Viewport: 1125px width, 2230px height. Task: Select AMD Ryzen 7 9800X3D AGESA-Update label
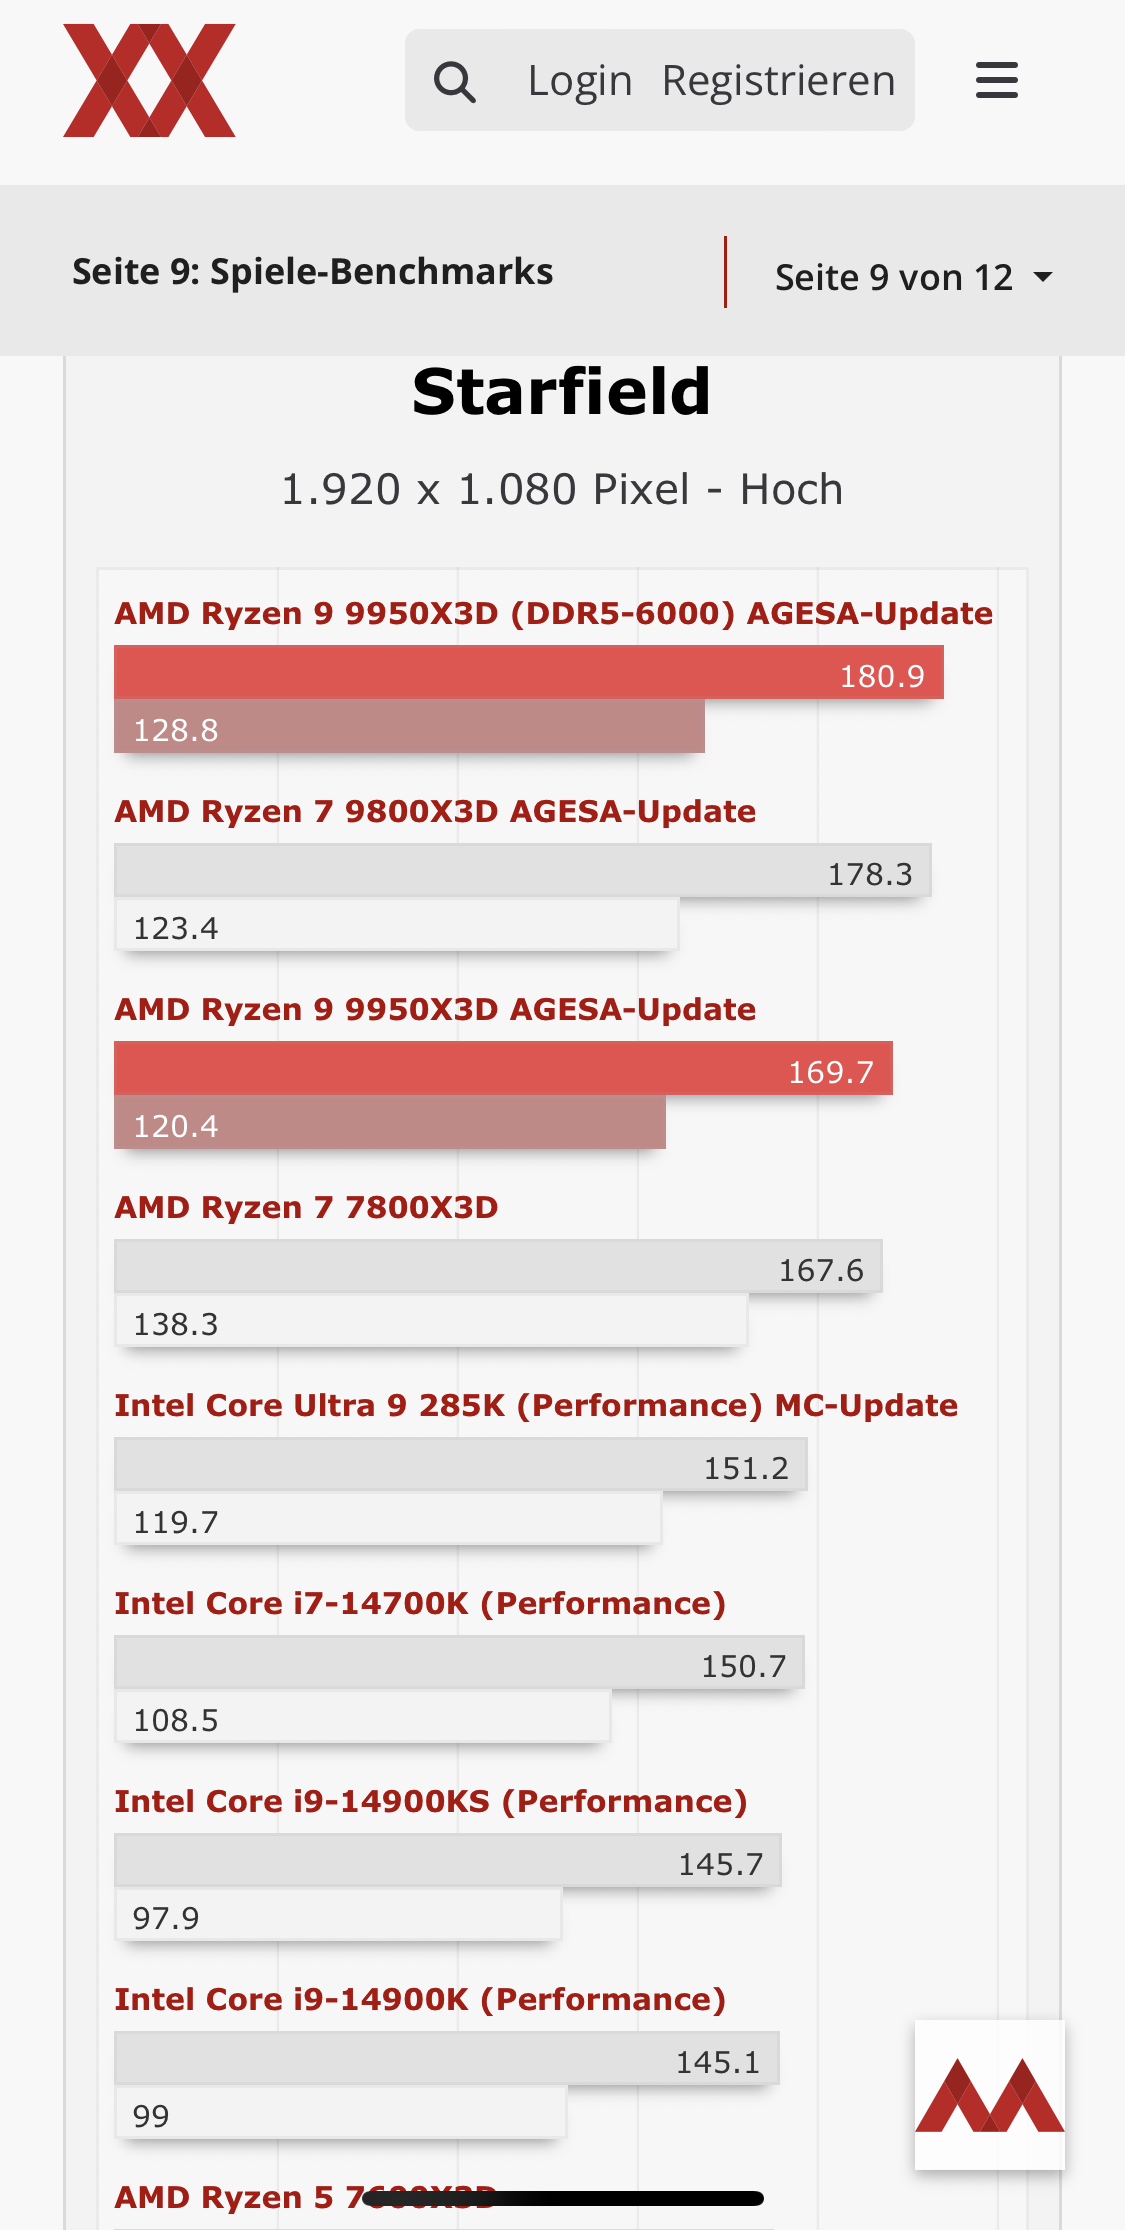click(x=435, y=811)
